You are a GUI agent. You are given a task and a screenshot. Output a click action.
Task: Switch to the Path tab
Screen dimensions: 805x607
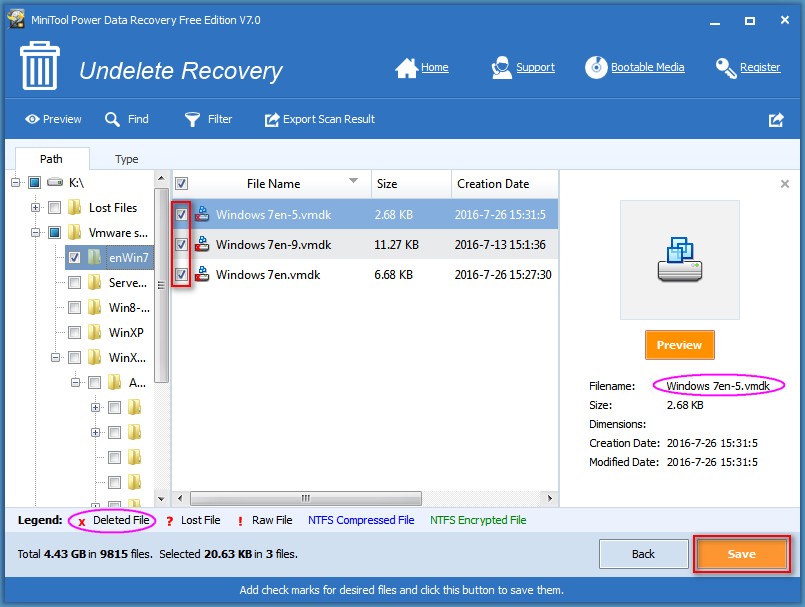[51, 159]
